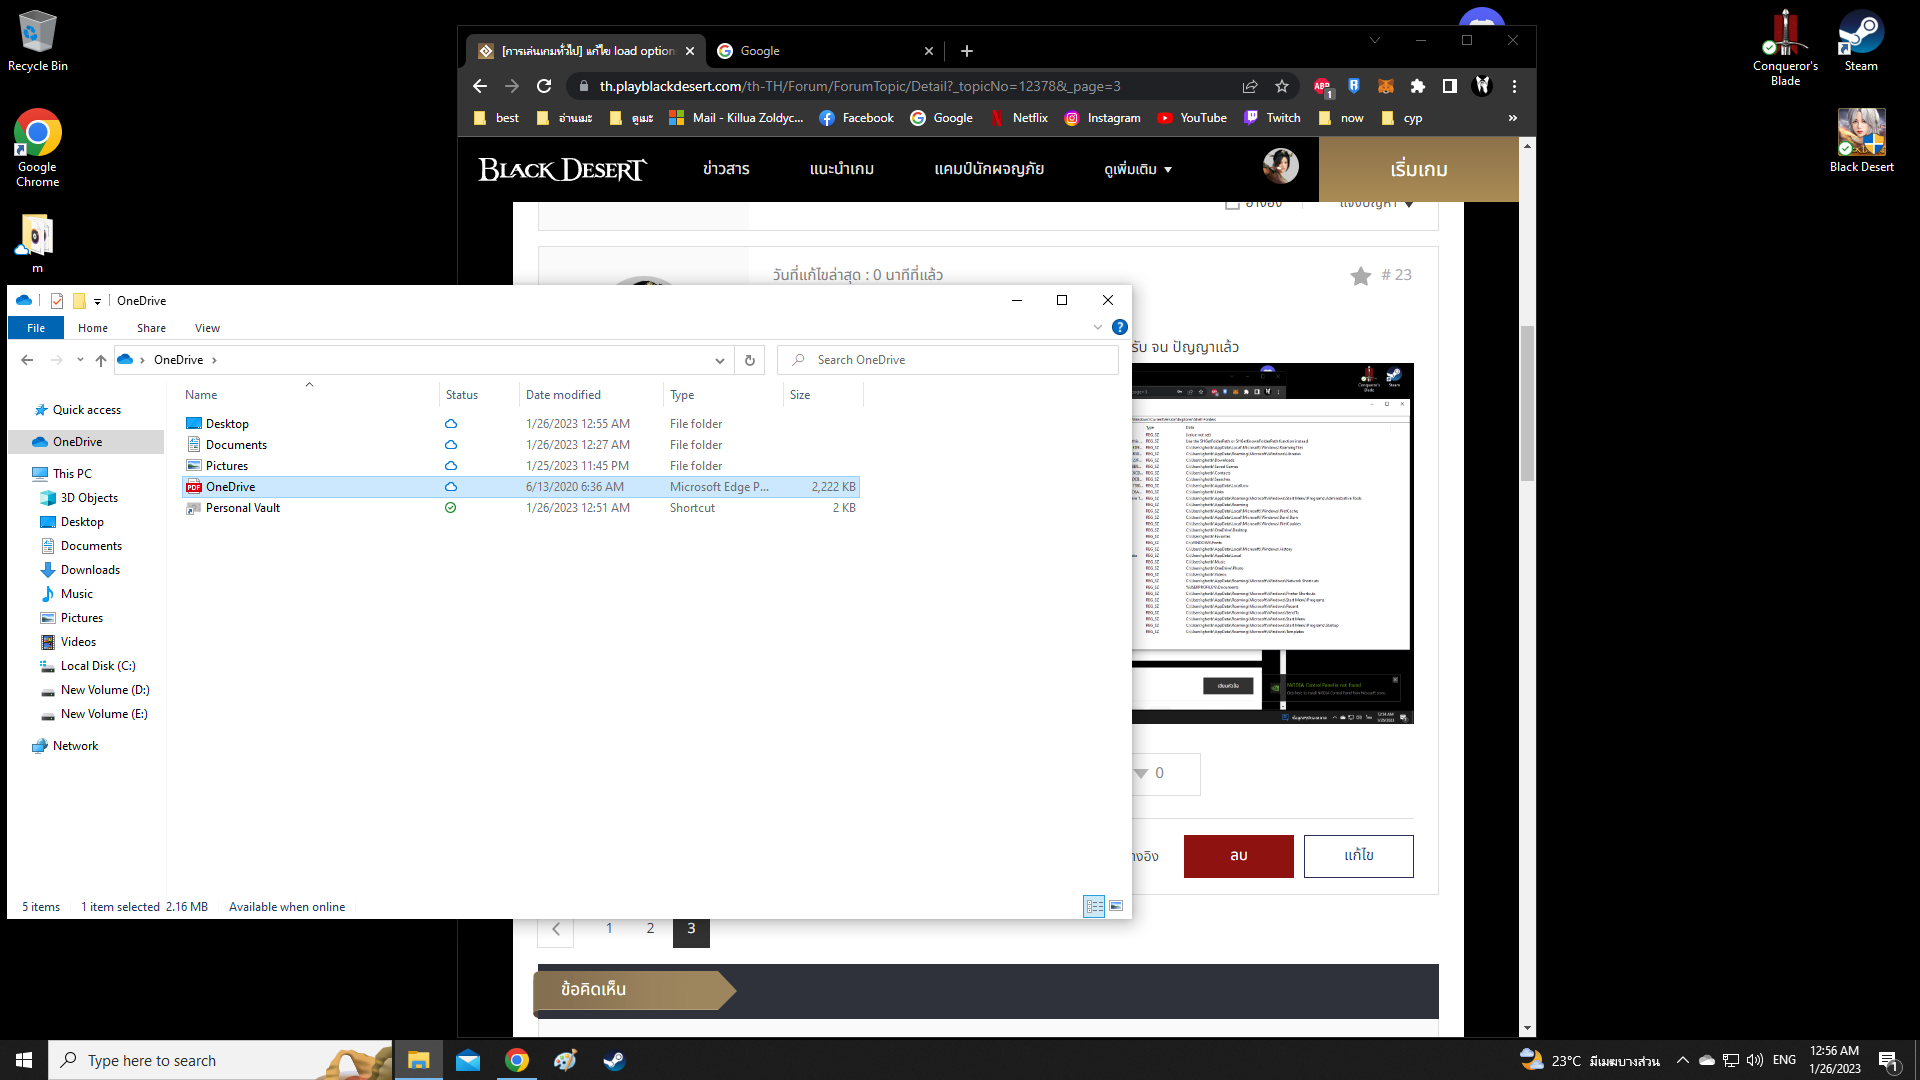The width and height of the screenshot is (1920, 1080).
Task: Click the red ลบ delete button
Action: click(1238, 856)
